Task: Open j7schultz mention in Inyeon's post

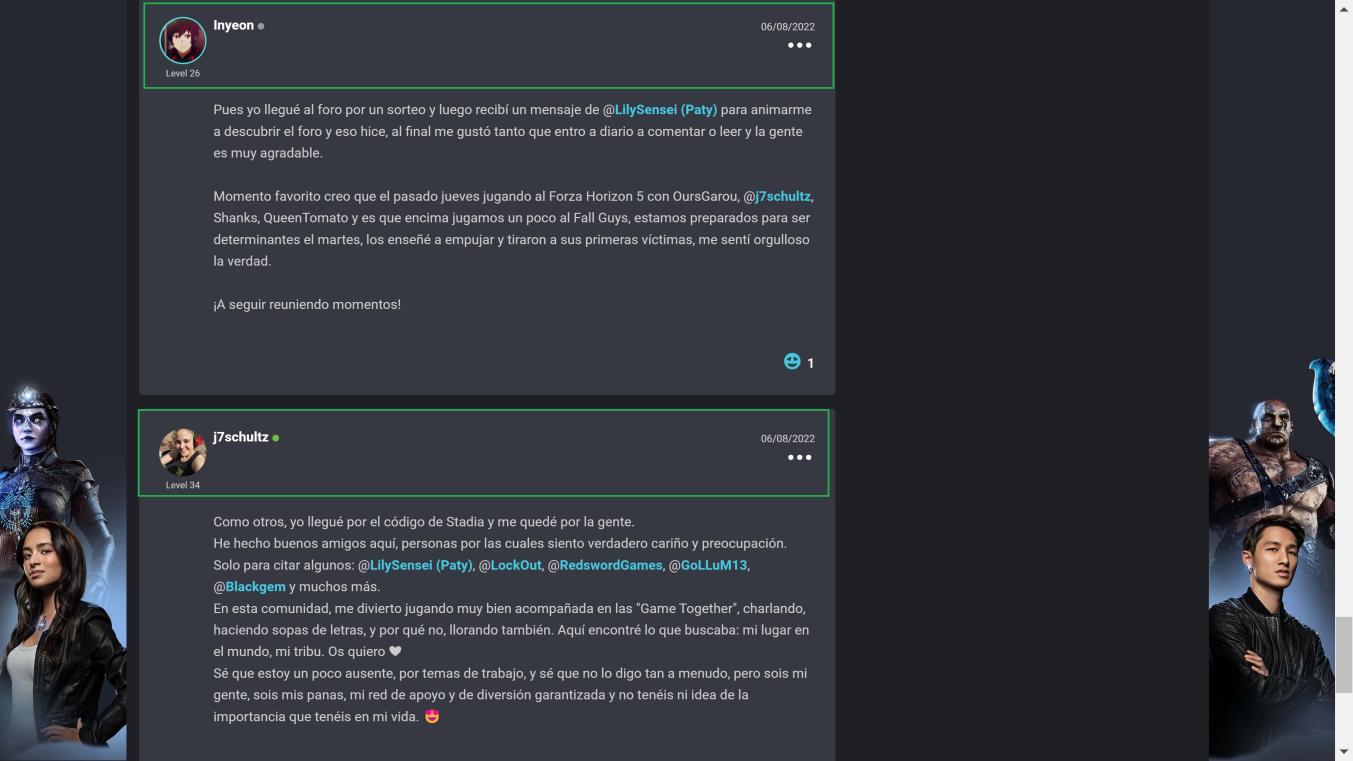Action: pos(782,197)
